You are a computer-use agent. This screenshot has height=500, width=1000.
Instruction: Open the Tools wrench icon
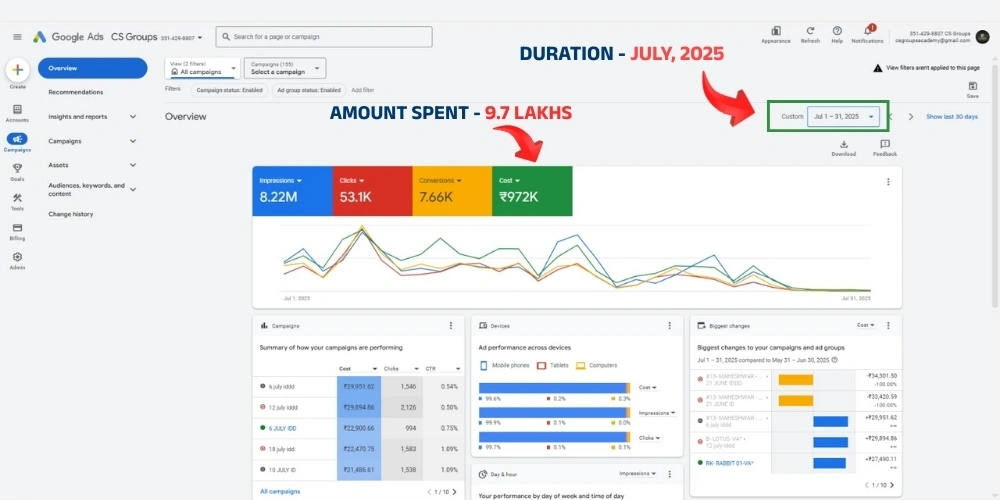pos(17,197)
